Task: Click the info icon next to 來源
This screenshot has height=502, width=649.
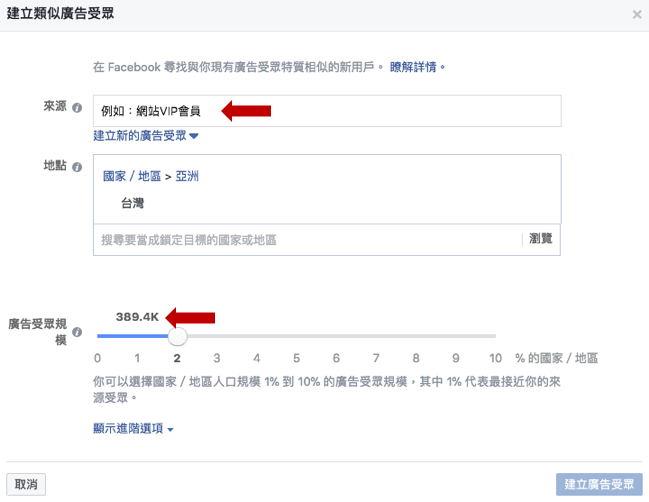Action: click(77, 108)
